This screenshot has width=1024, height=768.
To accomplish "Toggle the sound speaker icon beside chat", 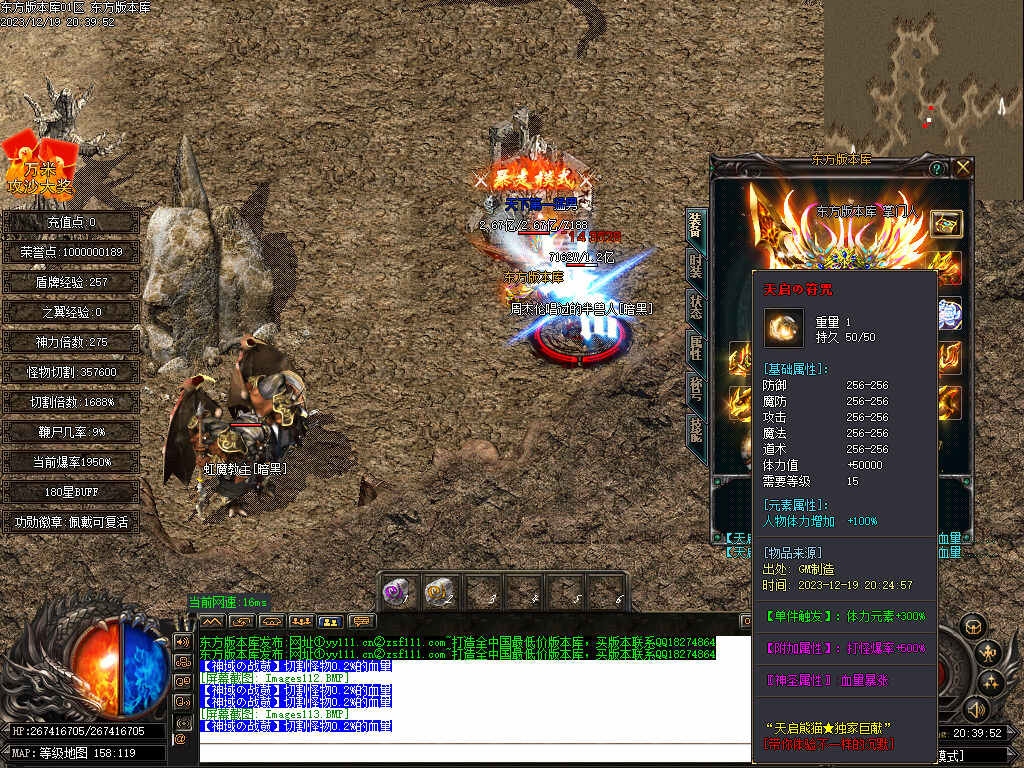I will click(182, 642).
